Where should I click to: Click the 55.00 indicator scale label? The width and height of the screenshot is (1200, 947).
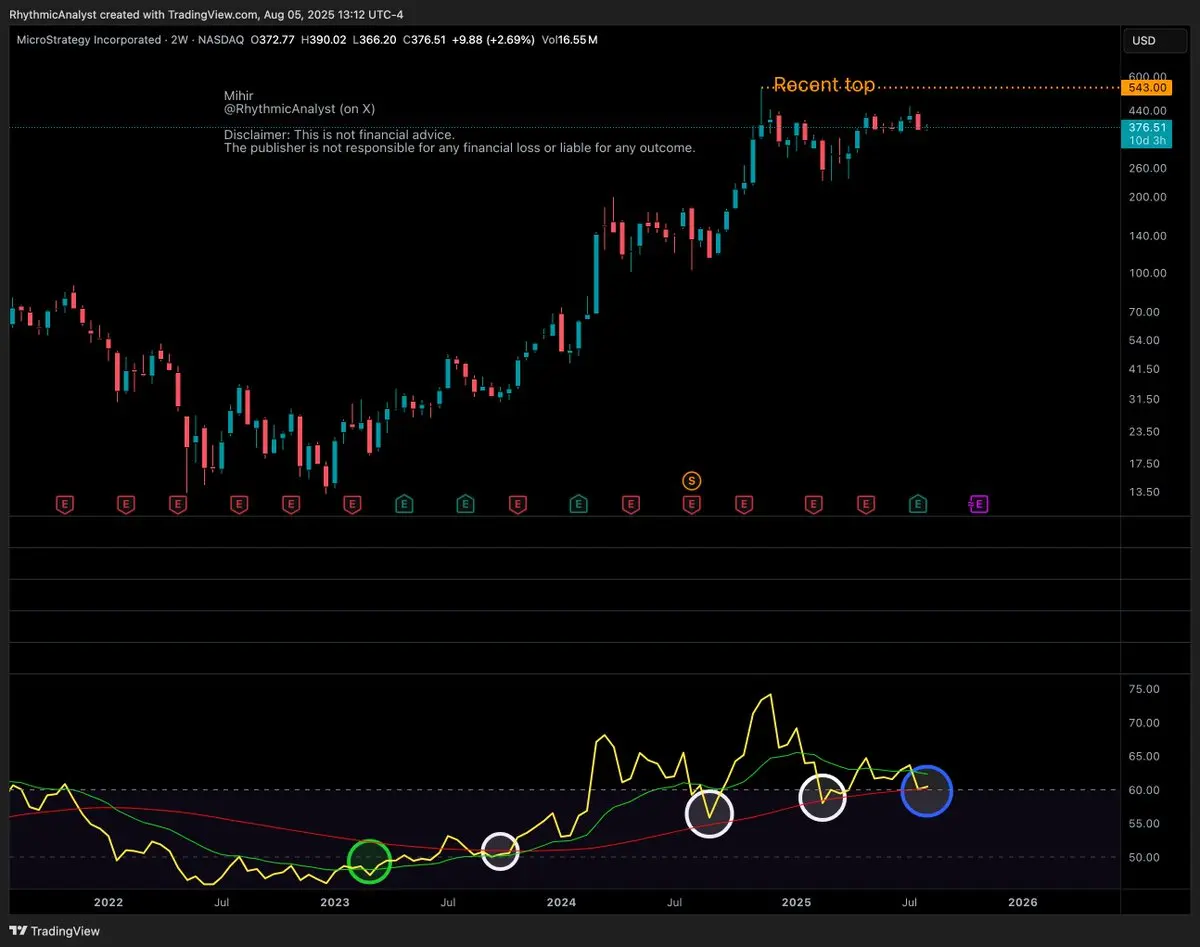[x=1144, y=824]
